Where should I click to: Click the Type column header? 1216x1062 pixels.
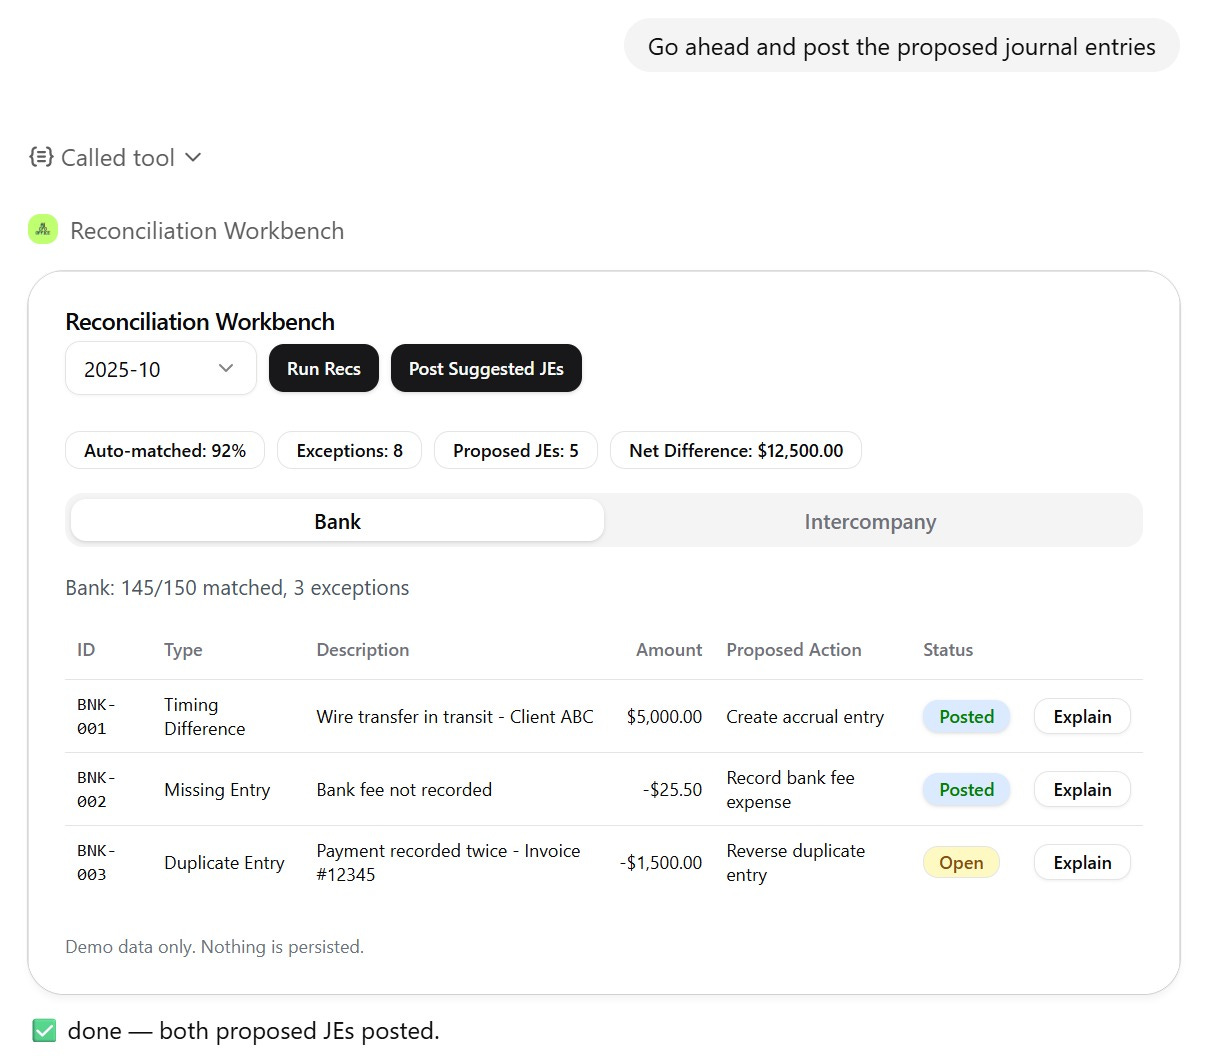pyautogui.click(x=183, y=649)
